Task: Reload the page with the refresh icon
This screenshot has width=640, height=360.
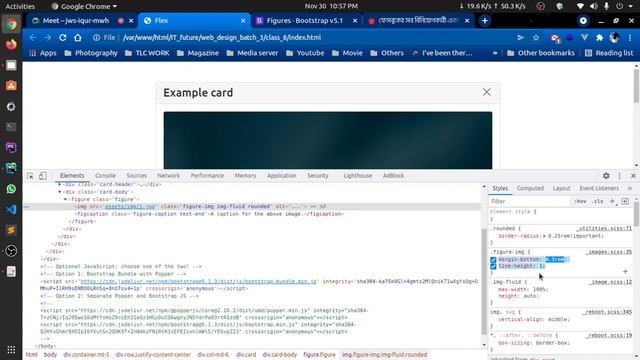Action: pyautogui.click(x=62, y=38)
